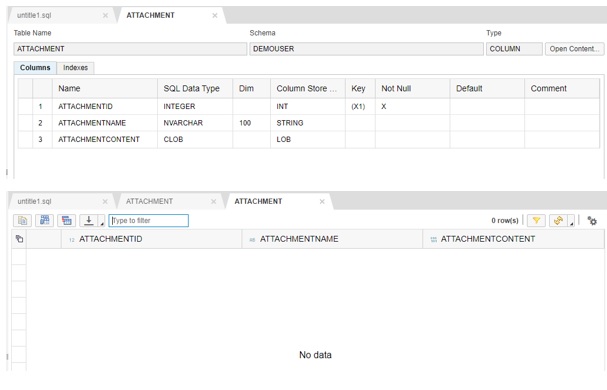Click the CLOB data type cell

(195, 139)
